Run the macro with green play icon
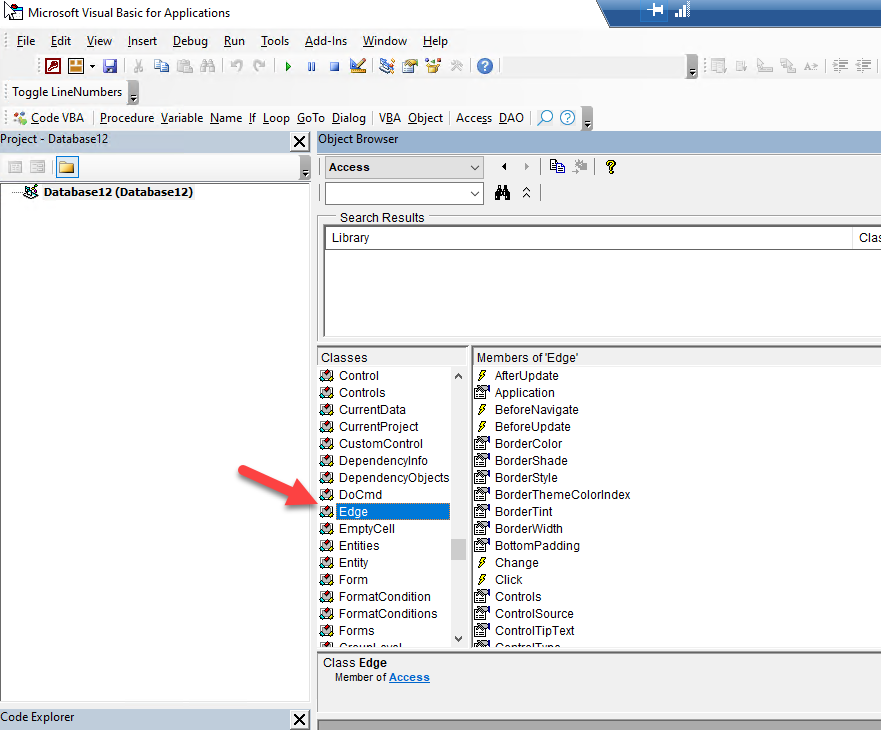Screen dimensions: 881x730 pos(288,66)
